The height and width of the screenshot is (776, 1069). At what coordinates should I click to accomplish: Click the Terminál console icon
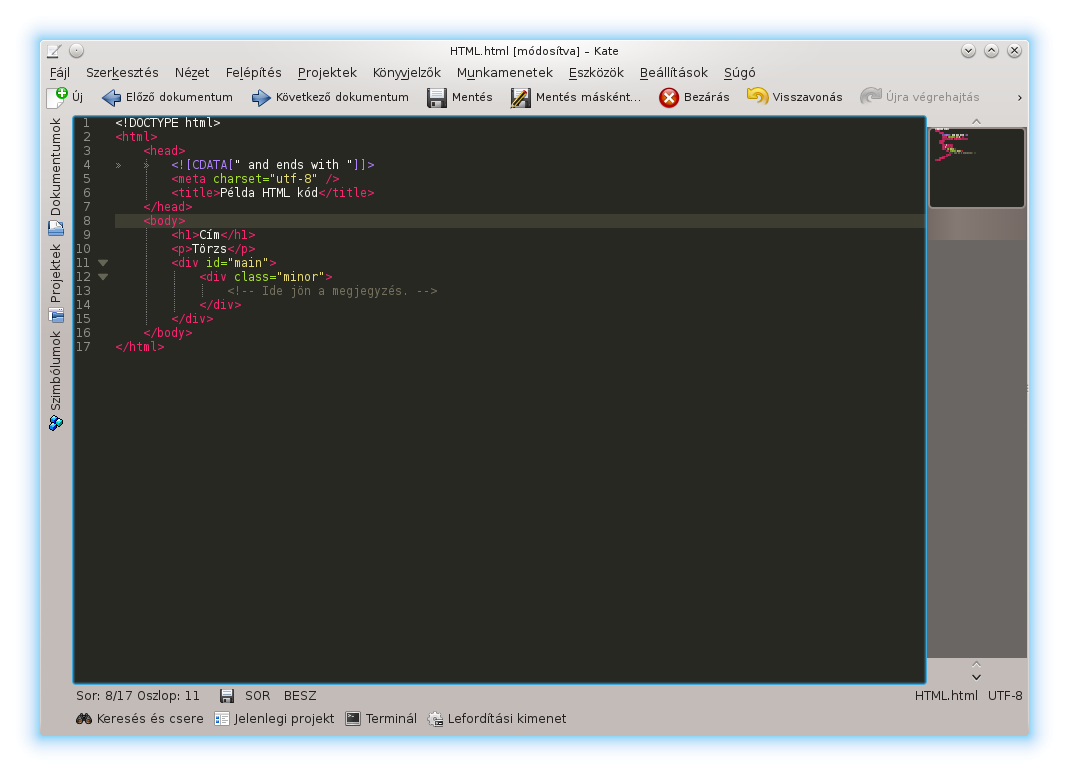point(353,719)
